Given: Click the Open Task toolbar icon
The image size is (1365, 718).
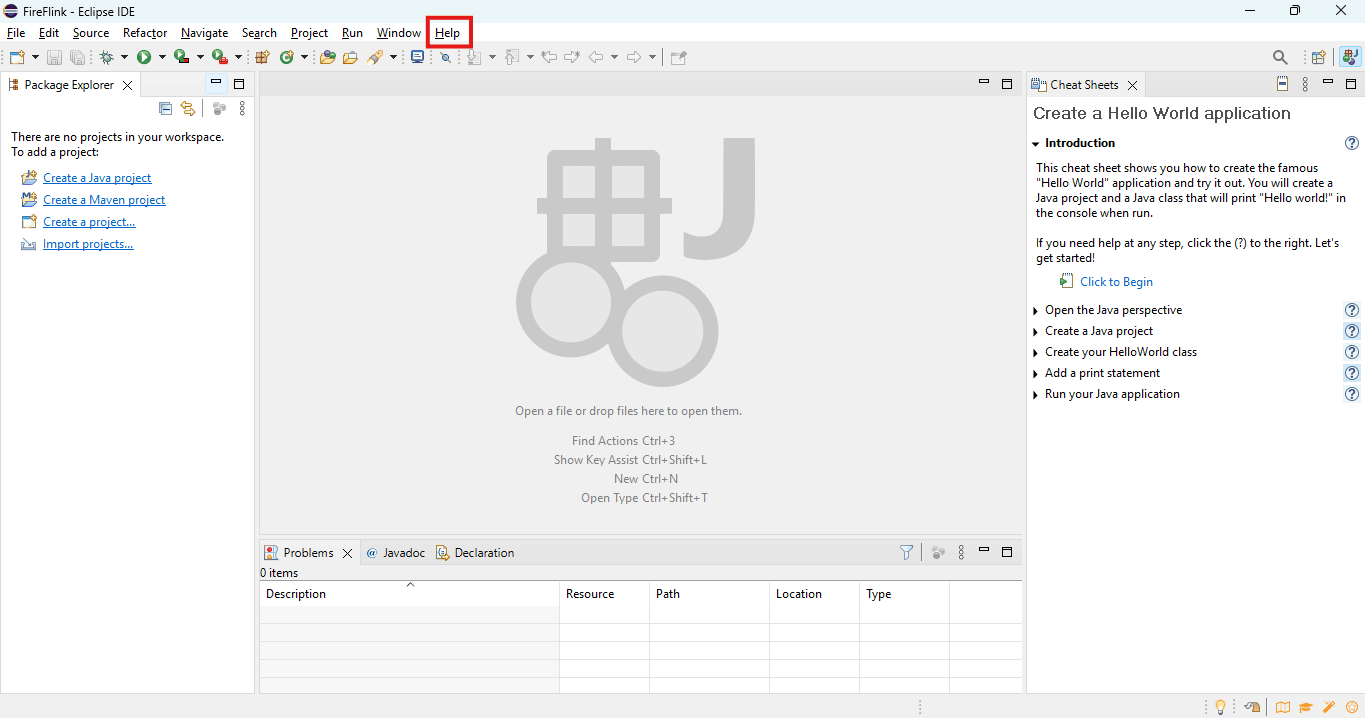Looking at the screenshot, I should click(x=350, y=58).
